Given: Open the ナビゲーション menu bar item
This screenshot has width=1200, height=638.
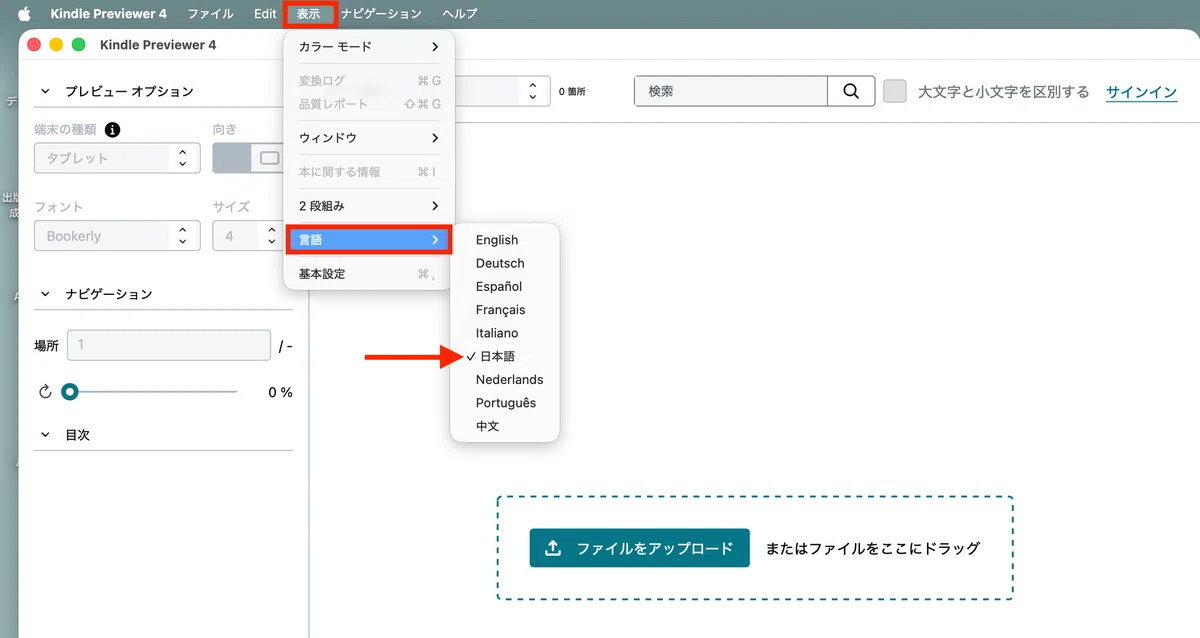Looking at the screenshot, I should point(381,14).
